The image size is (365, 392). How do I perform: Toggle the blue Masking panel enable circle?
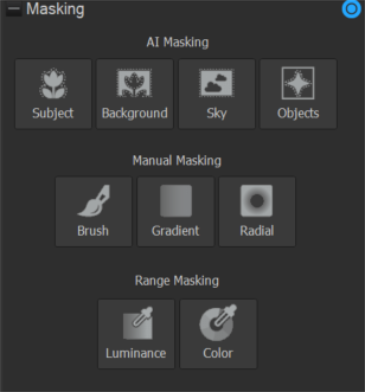pyautogui.click(x=351, y=9)
